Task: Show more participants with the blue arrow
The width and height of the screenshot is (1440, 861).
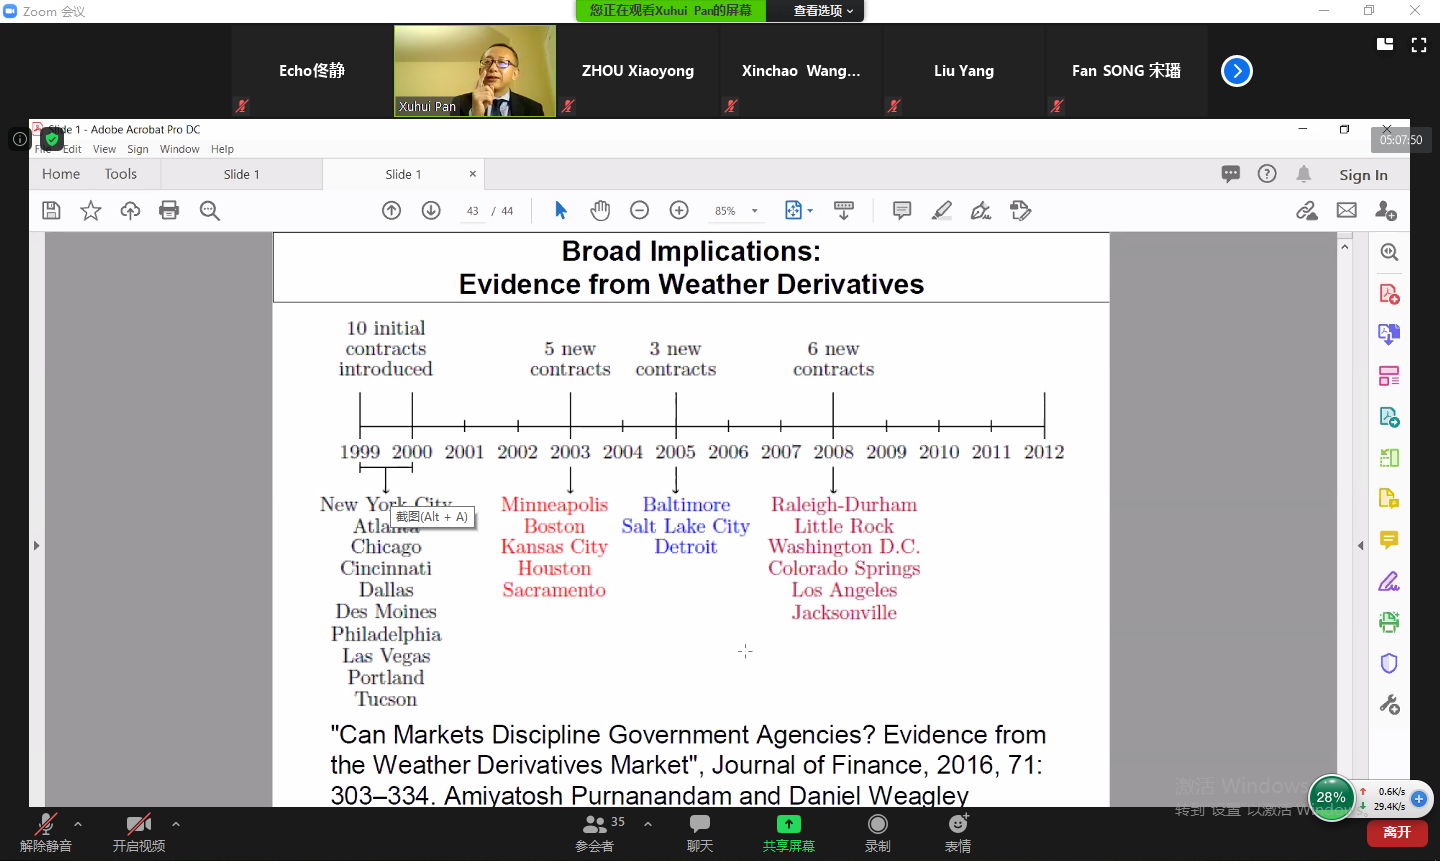Action: (1237, 71)
